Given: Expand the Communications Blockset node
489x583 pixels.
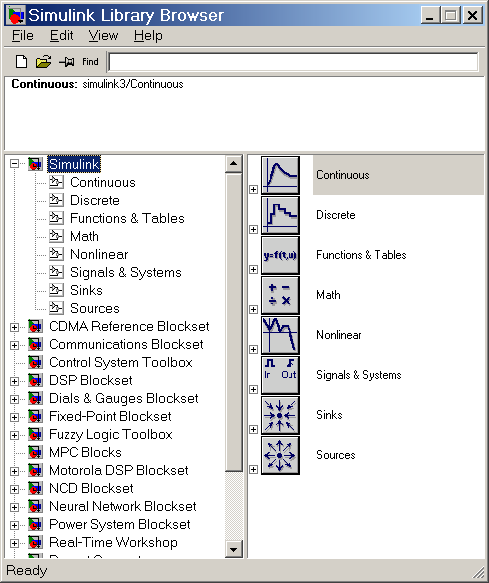Looking at the screenshot, I should point(15,345).
